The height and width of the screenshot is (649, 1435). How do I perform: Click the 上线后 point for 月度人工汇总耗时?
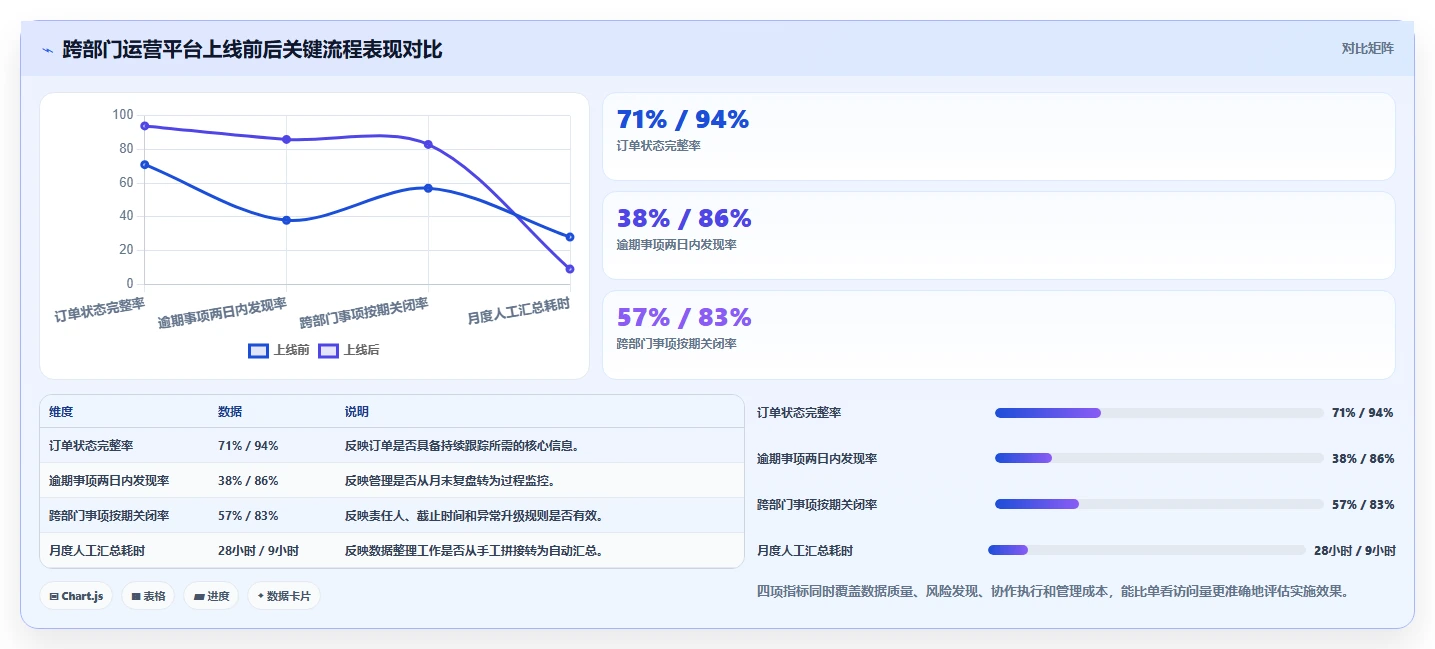pyautogui.click(x=570, y=269)
